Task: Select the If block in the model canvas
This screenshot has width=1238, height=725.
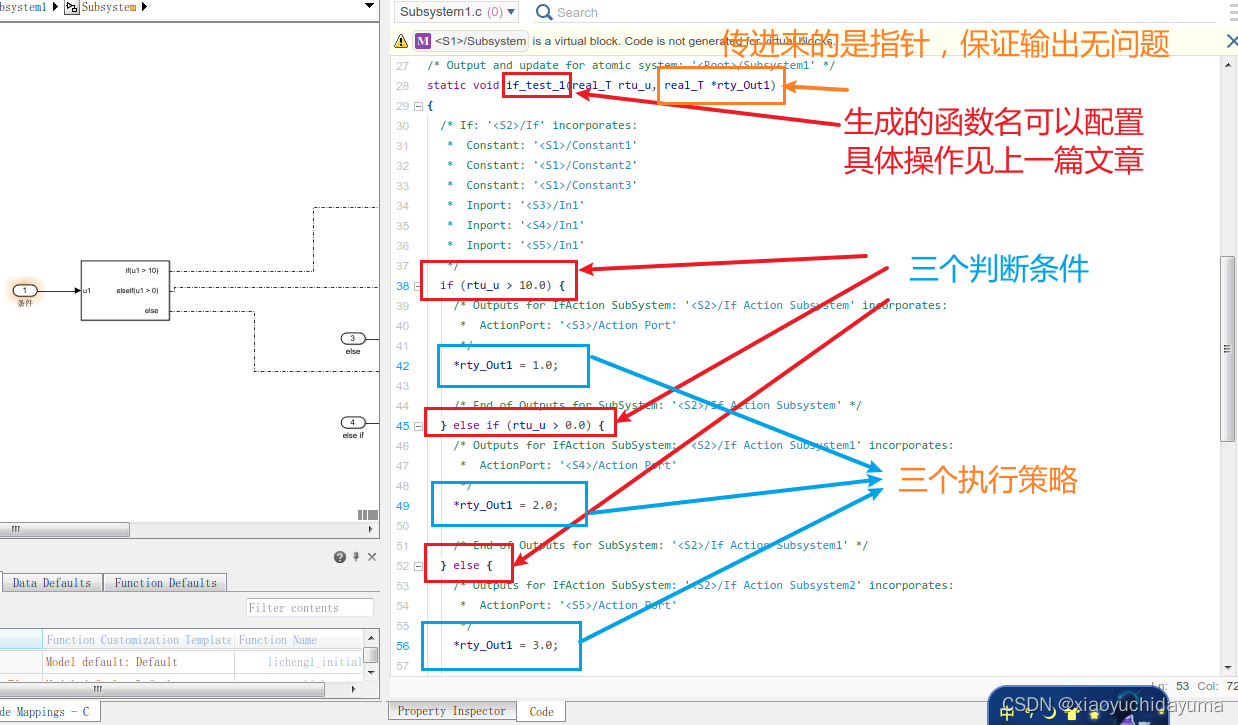Action: (x=124, y=290)
